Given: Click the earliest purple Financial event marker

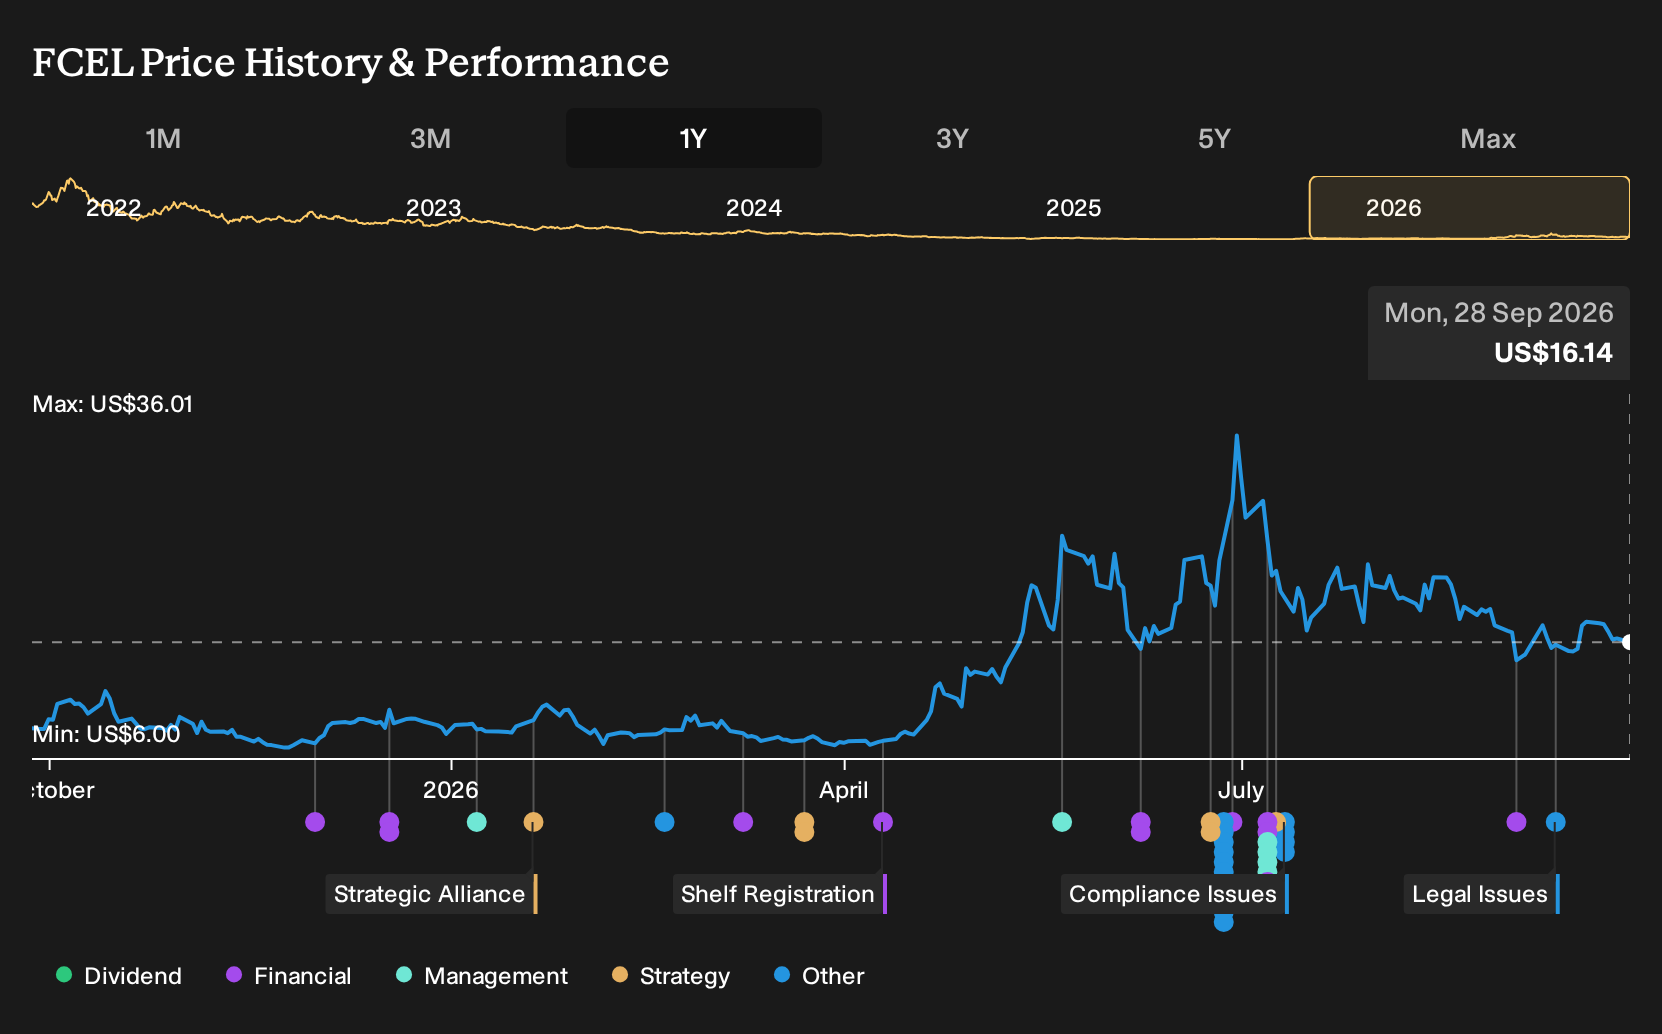Looking at the screenshot, I should [315, 822].
